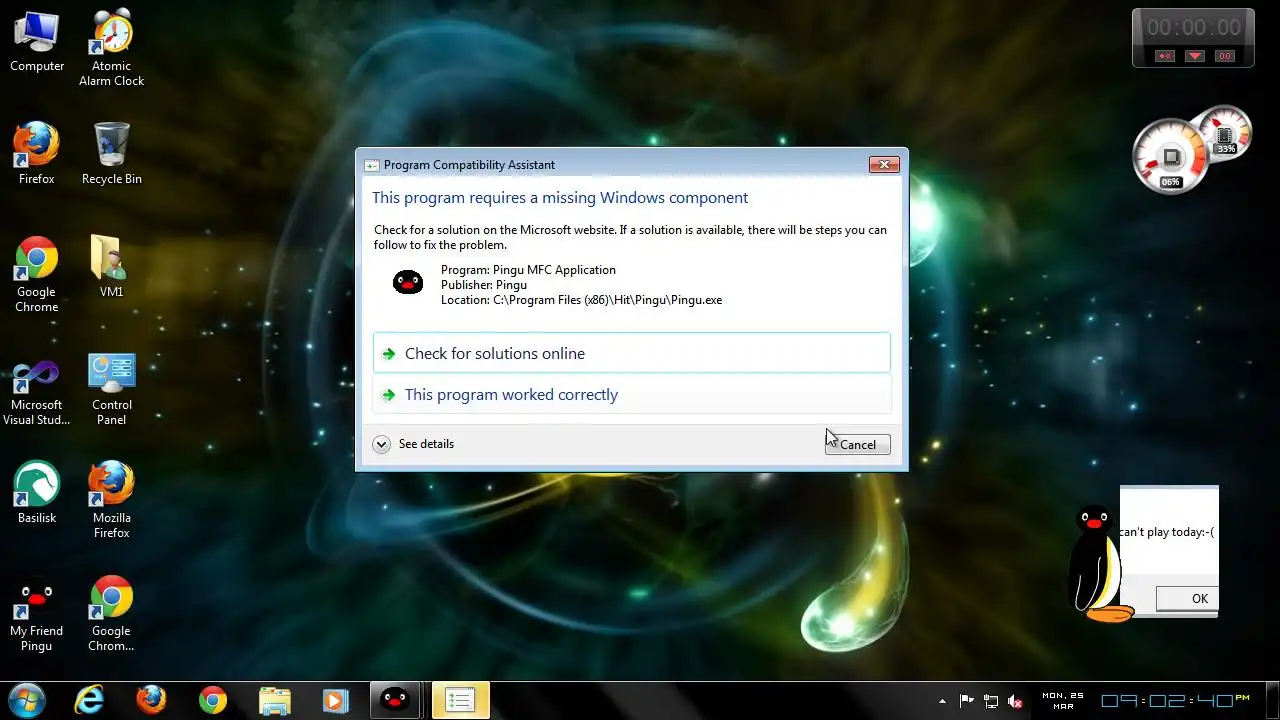Click timer gadget middle down-arrow button
The width and height of the screenshot is (1280, 720).
(1195, 56)
